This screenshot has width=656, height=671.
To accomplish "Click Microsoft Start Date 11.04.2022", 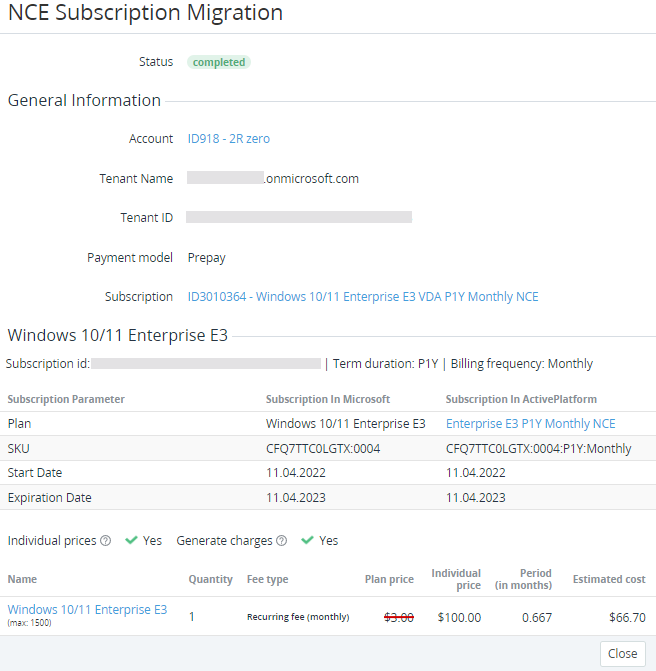I will (x=296, y=473).
